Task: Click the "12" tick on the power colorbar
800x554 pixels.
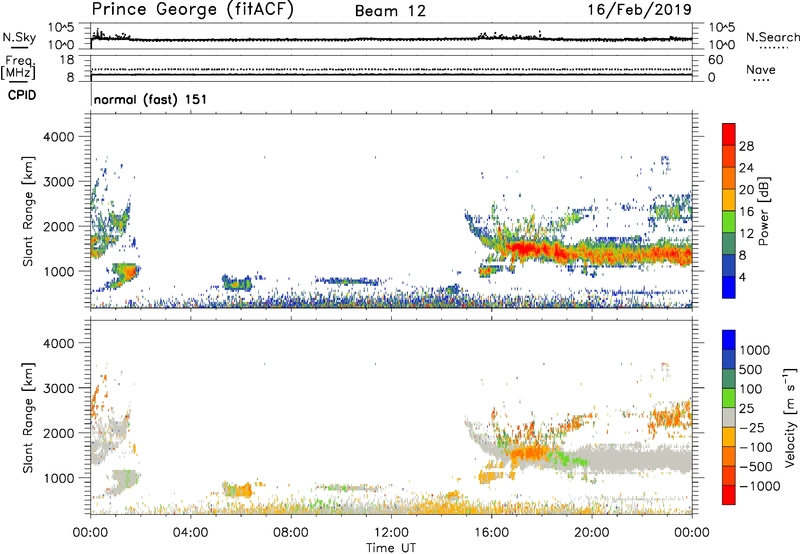Action: (746, 234)
